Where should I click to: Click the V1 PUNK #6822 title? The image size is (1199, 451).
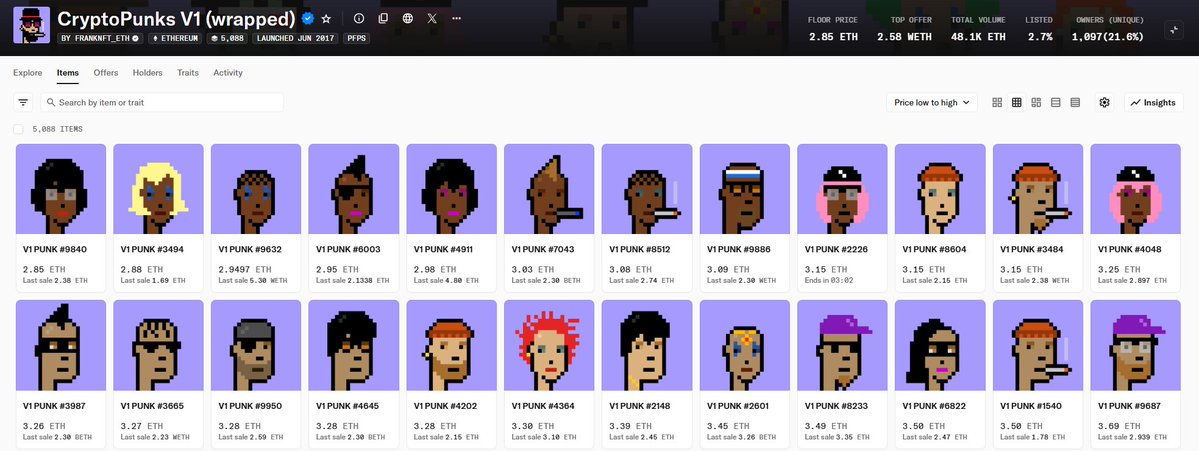pyautogui.click(x=934, y=406)
